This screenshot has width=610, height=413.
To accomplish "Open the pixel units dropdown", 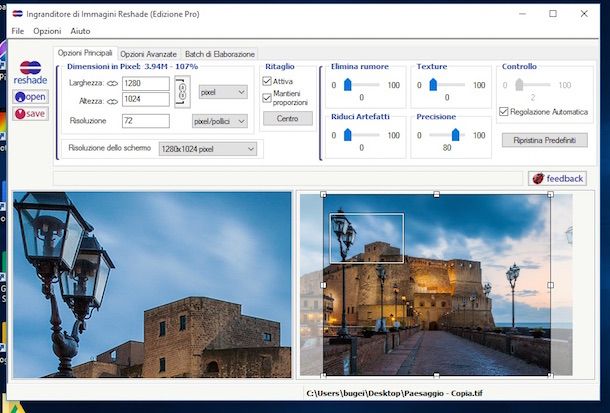I will [x=222, y=92].
